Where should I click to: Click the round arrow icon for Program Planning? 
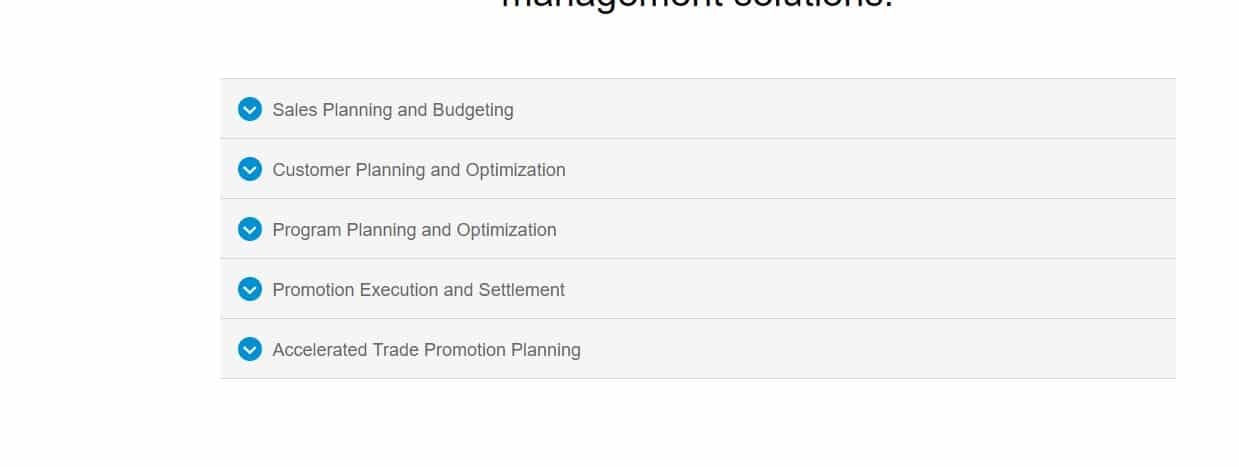tap(250, 229)
